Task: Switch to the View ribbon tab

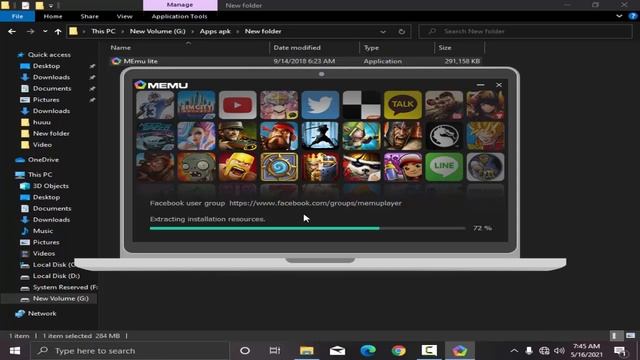Action: 124,16
